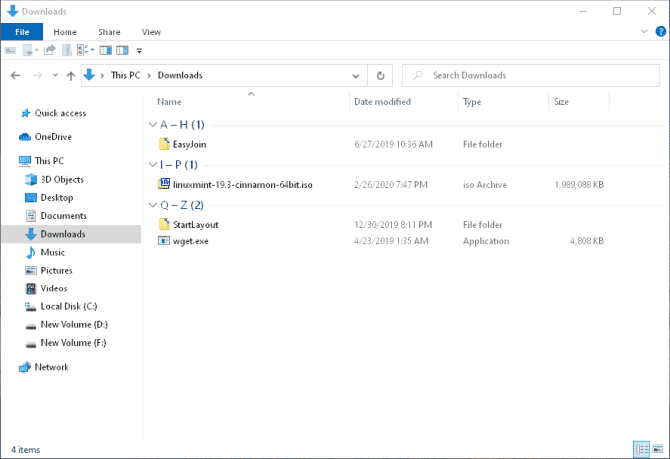The height and width of the screenshot is (459, 670).
Task: Click the Zip compress icon in toolbar
Action: tap(67, 50)
